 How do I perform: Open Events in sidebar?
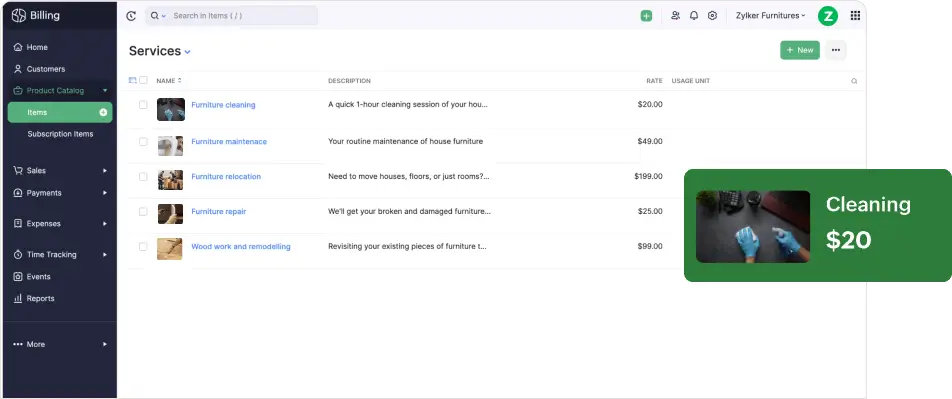(x=38, y=276)
